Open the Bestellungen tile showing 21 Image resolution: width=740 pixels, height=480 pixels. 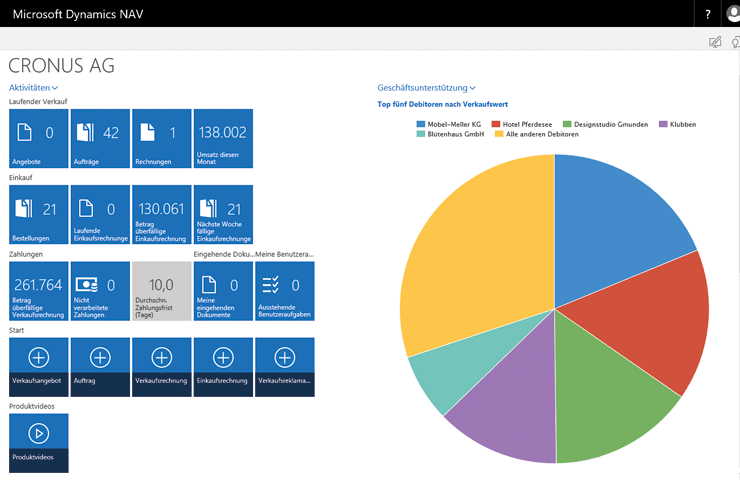point(38,215)
